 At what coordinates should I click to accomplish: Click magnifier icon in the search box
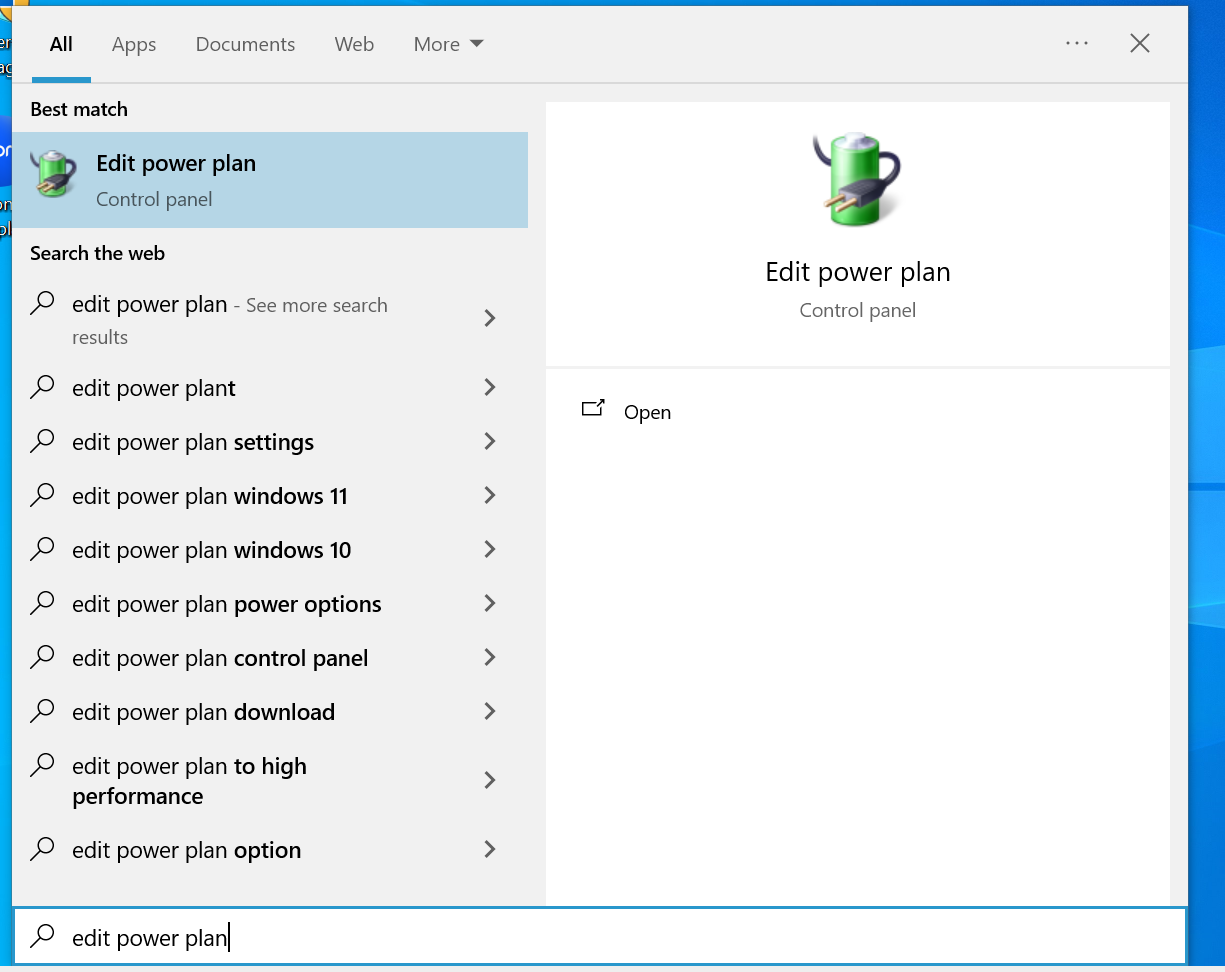point(42,936)
